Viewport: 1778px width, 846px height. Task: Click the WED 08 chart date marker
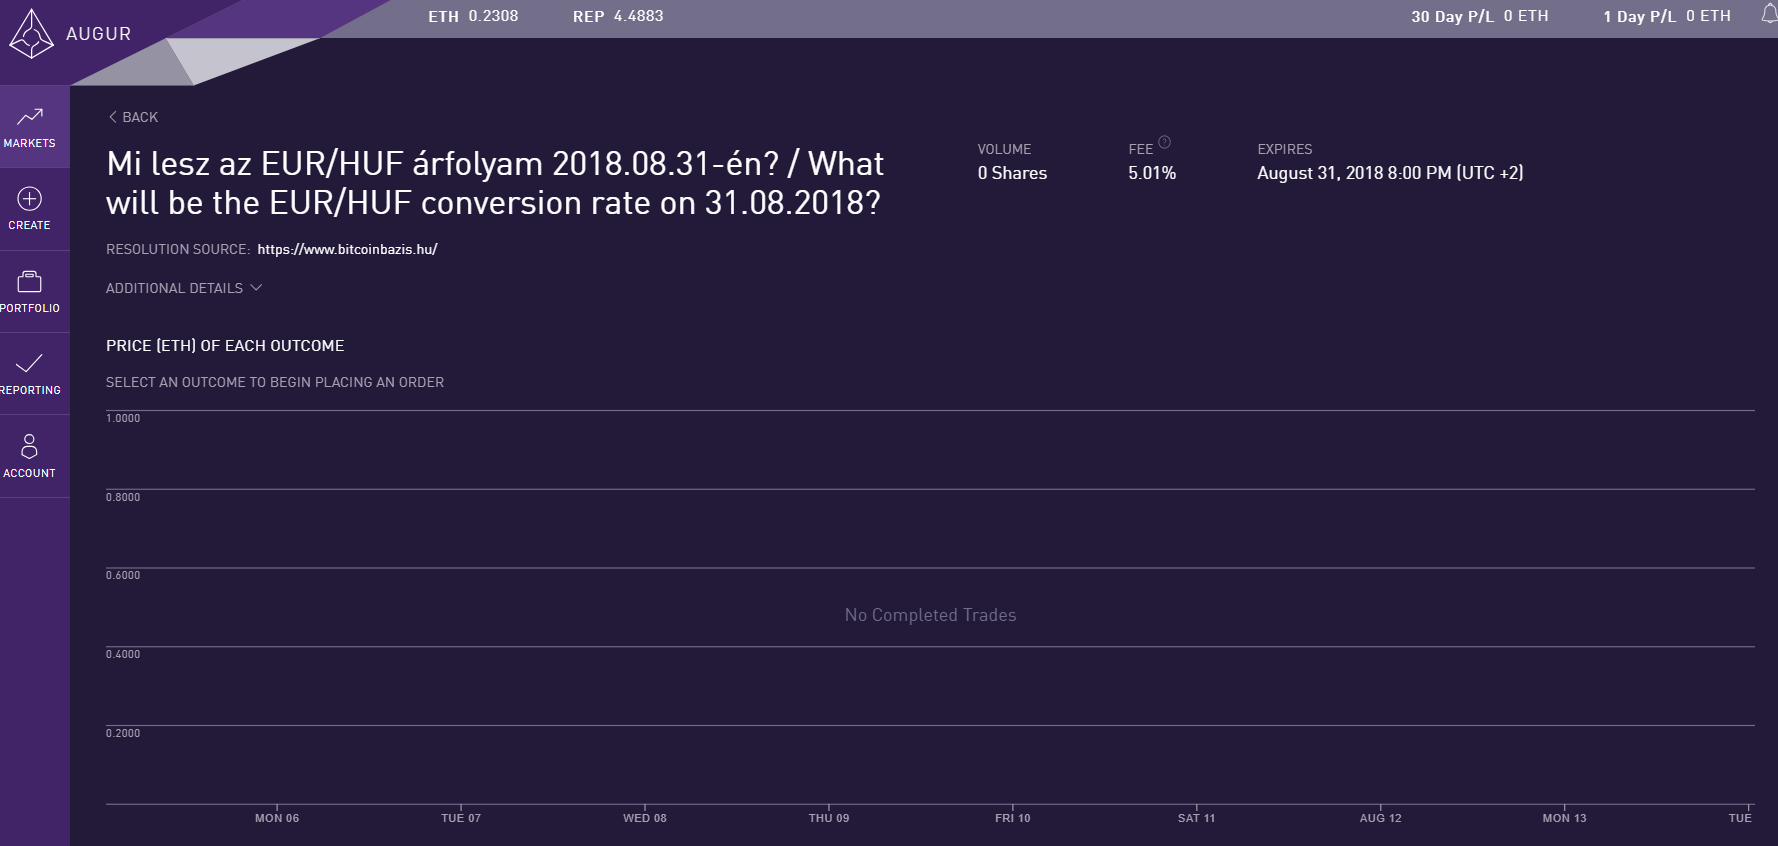[645, 818]
